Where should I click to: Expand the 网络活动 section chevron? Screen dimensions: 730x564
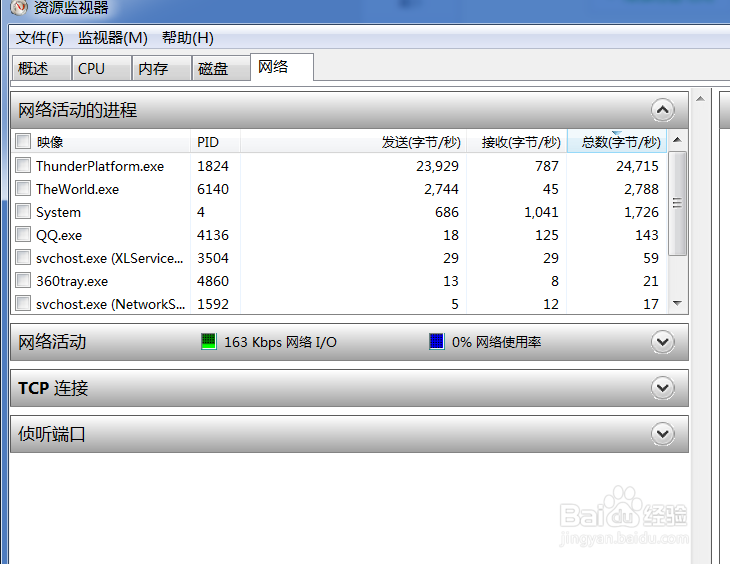click(662, 342)
